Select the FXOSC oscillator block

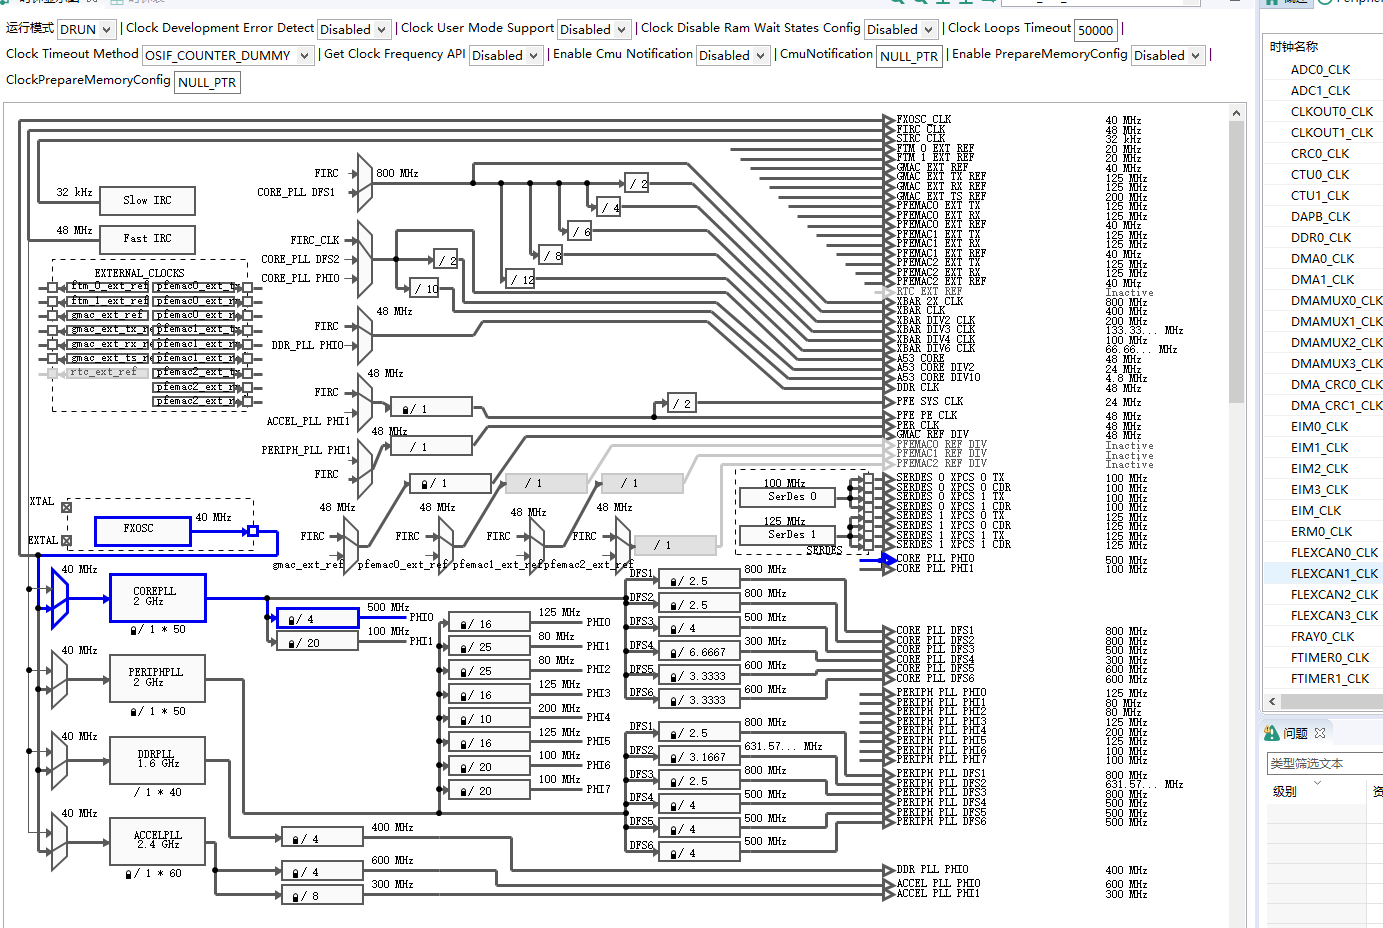(143, 530)
